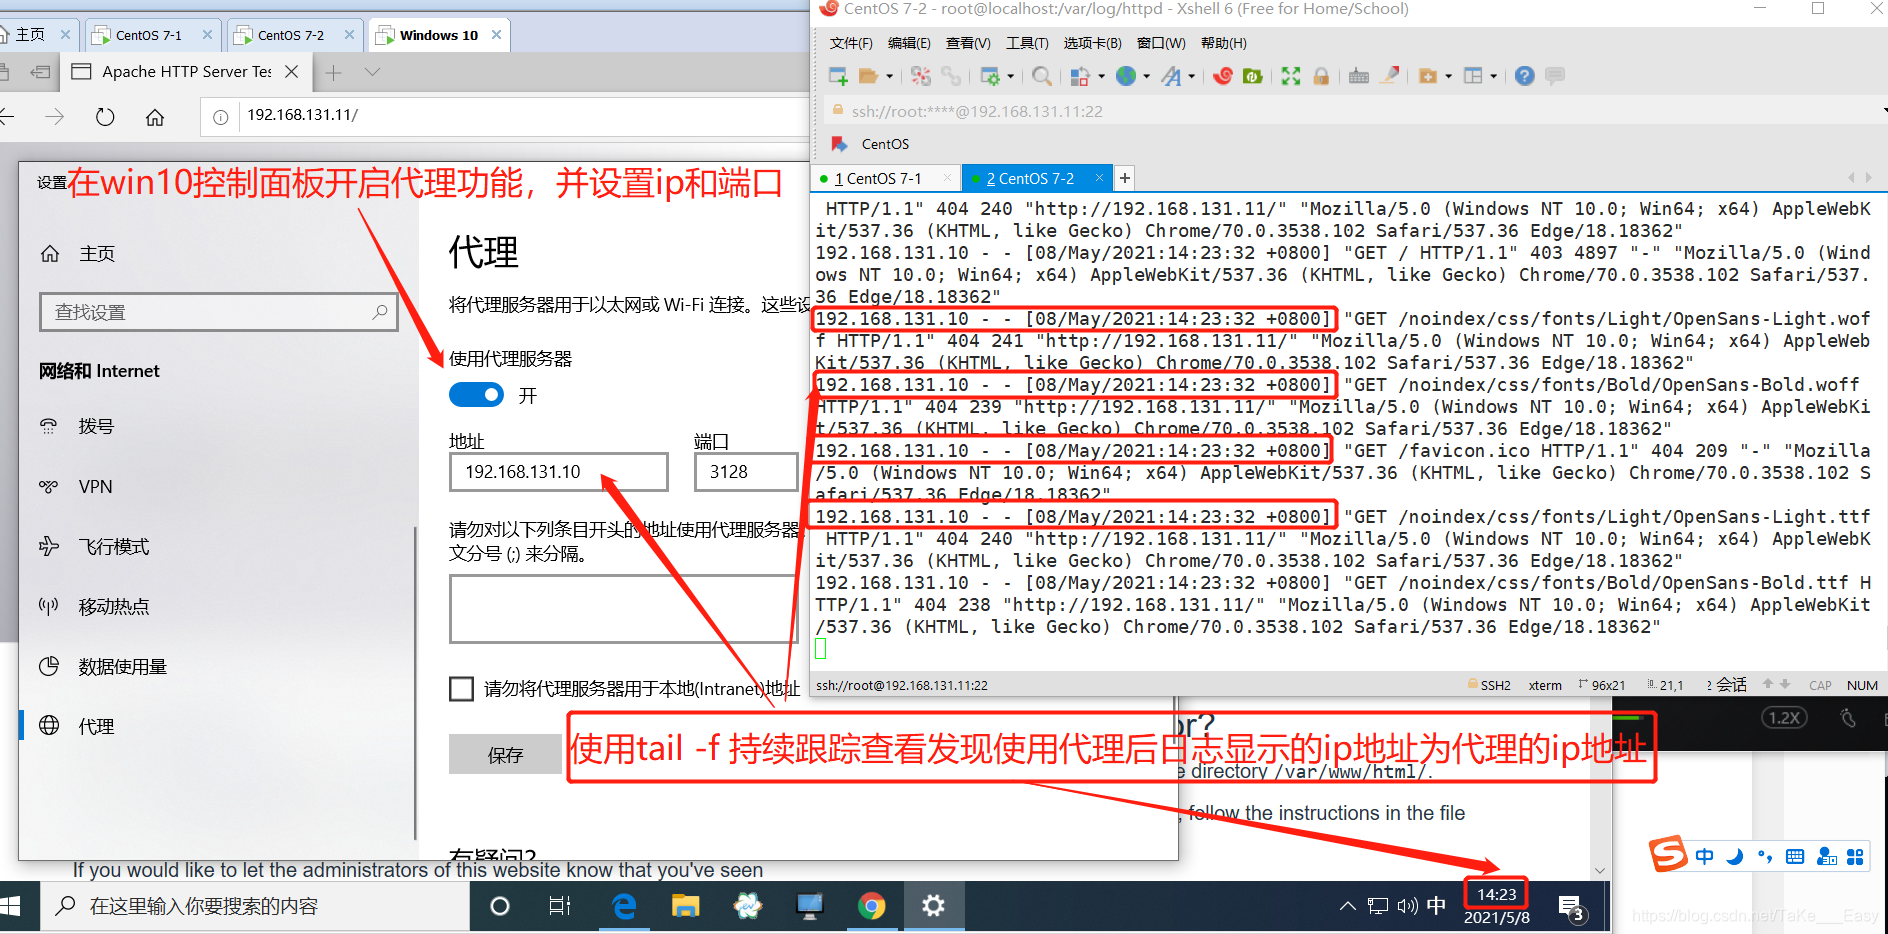Click the keyboard key-mapping icon in Xshell

1359,76
